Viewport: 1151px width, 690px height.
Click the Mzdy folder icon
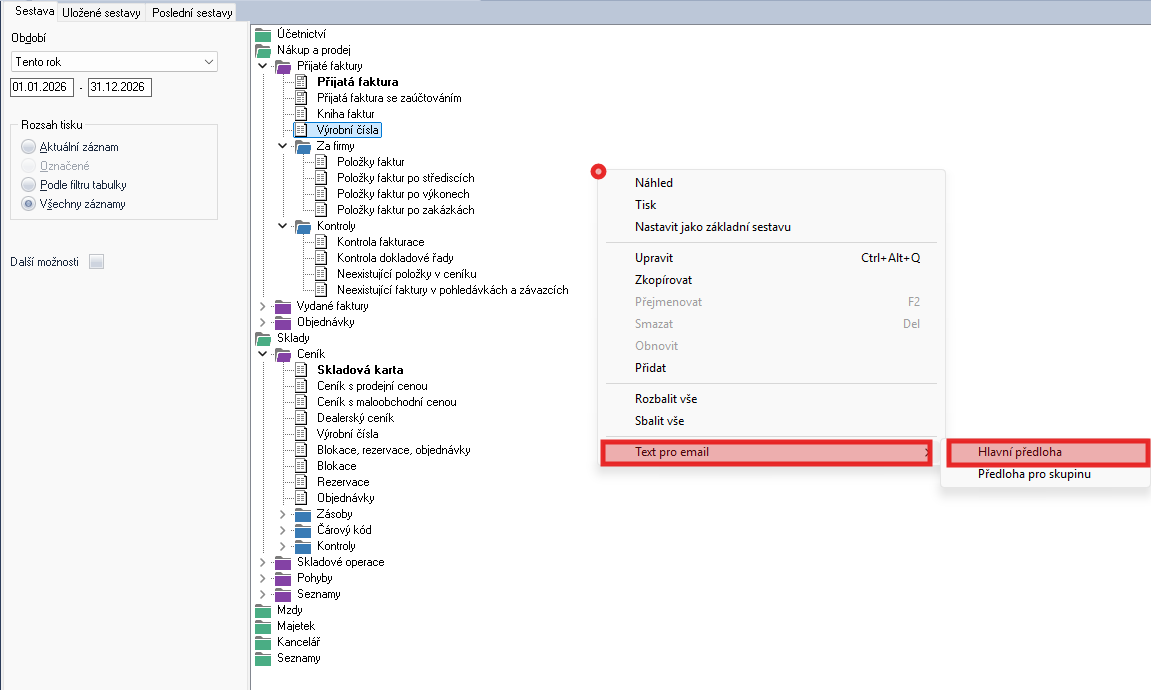[x=263, y=610]
